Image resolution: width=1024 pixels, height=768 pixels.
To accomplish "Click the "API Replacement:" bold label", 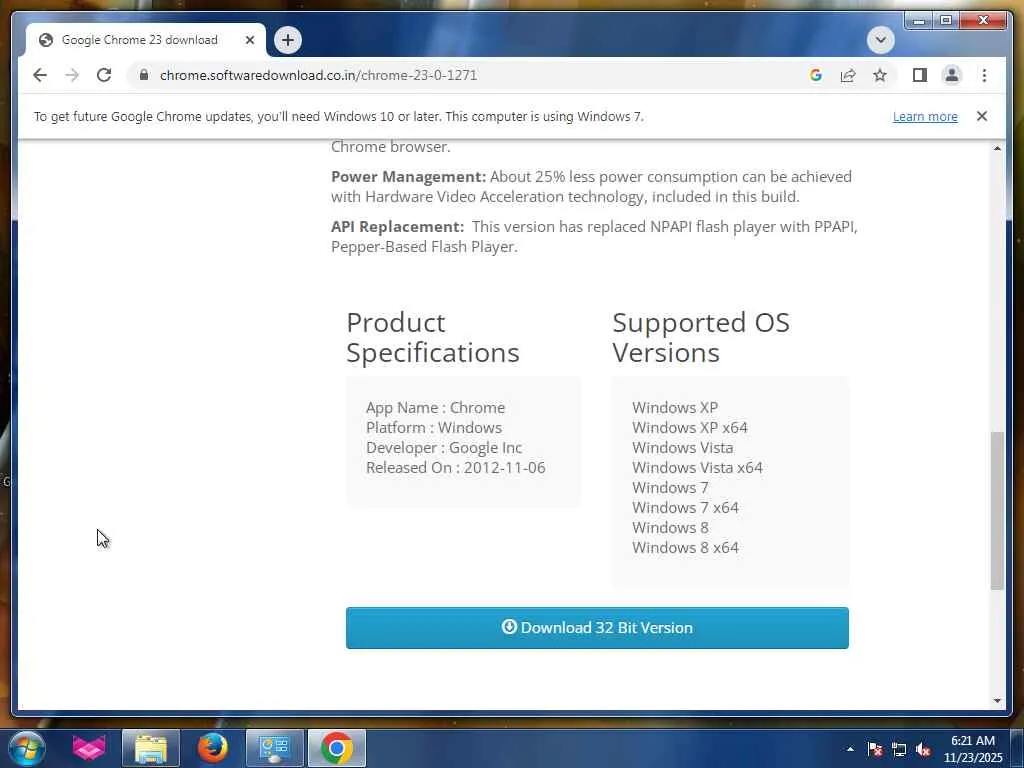I will tap(397, 227).
